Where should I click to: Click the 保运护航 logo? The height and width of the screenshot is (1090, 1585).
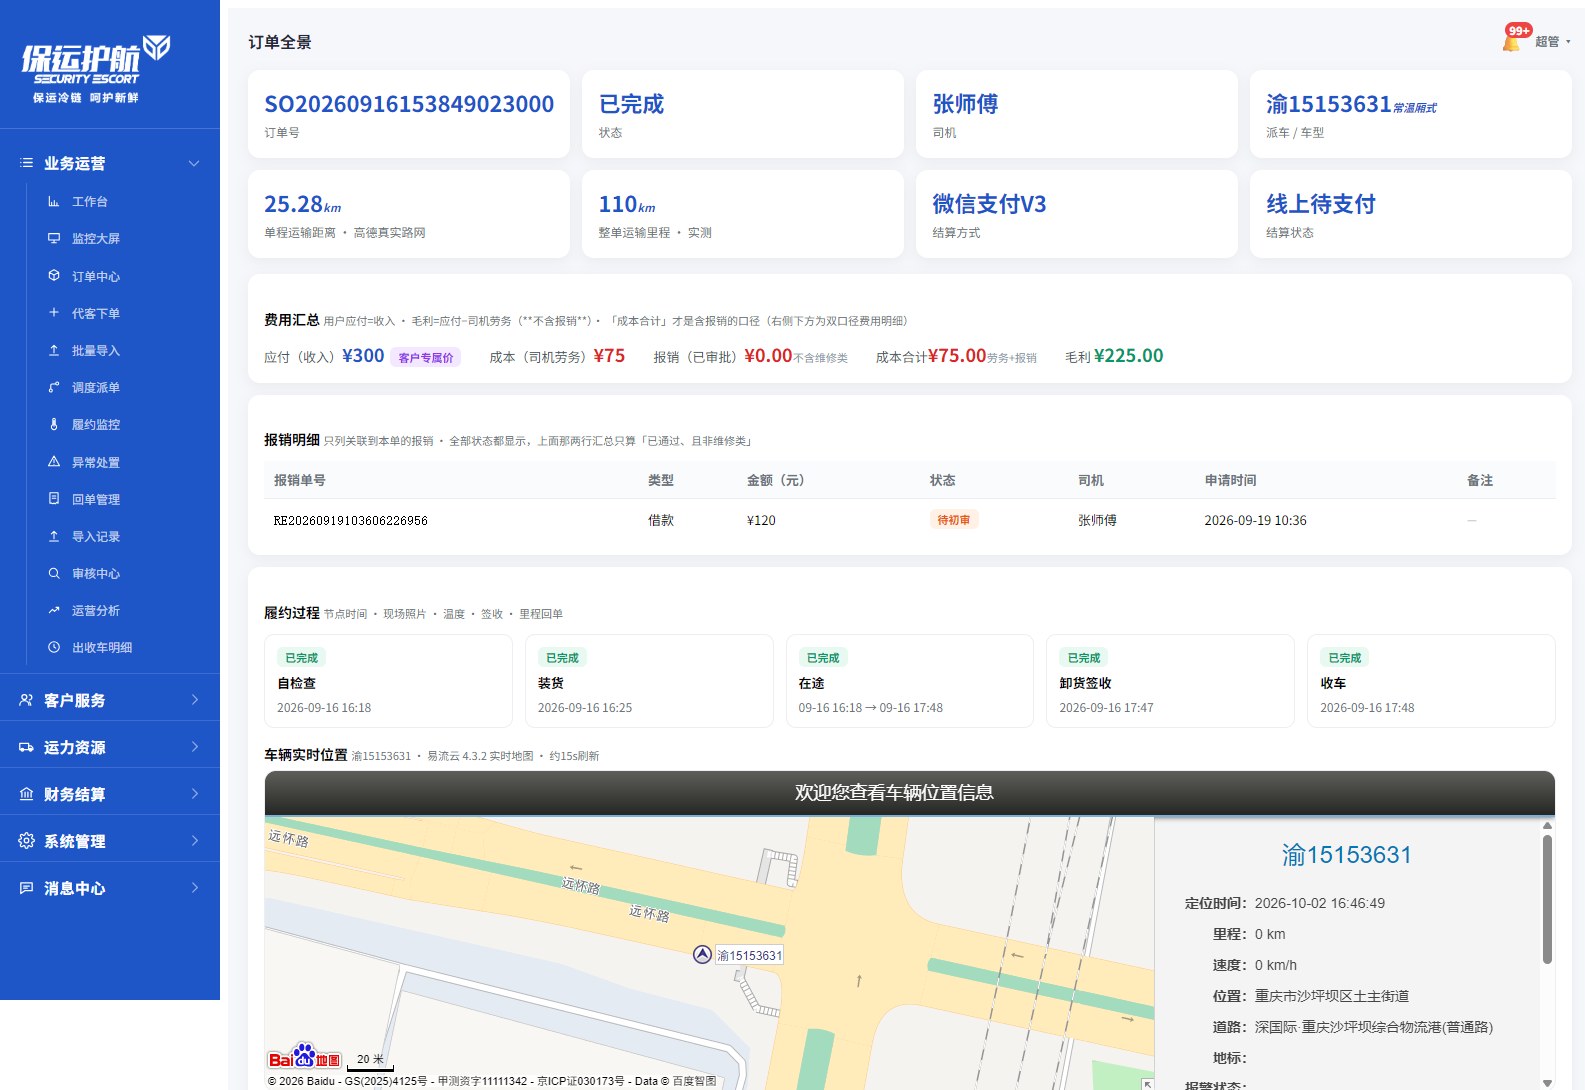pyautogui.click(x=95, y=69)
